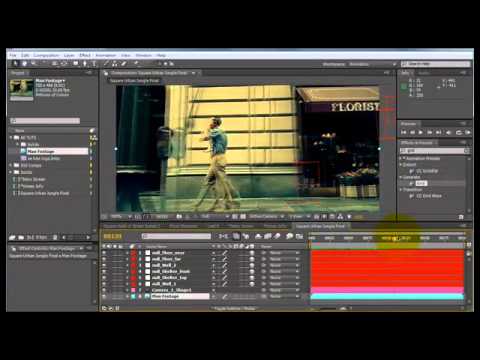The width and height of the screenshot is (480, 360).
Task: Mute audio in the Preview panel
Action: coord(449,132)
